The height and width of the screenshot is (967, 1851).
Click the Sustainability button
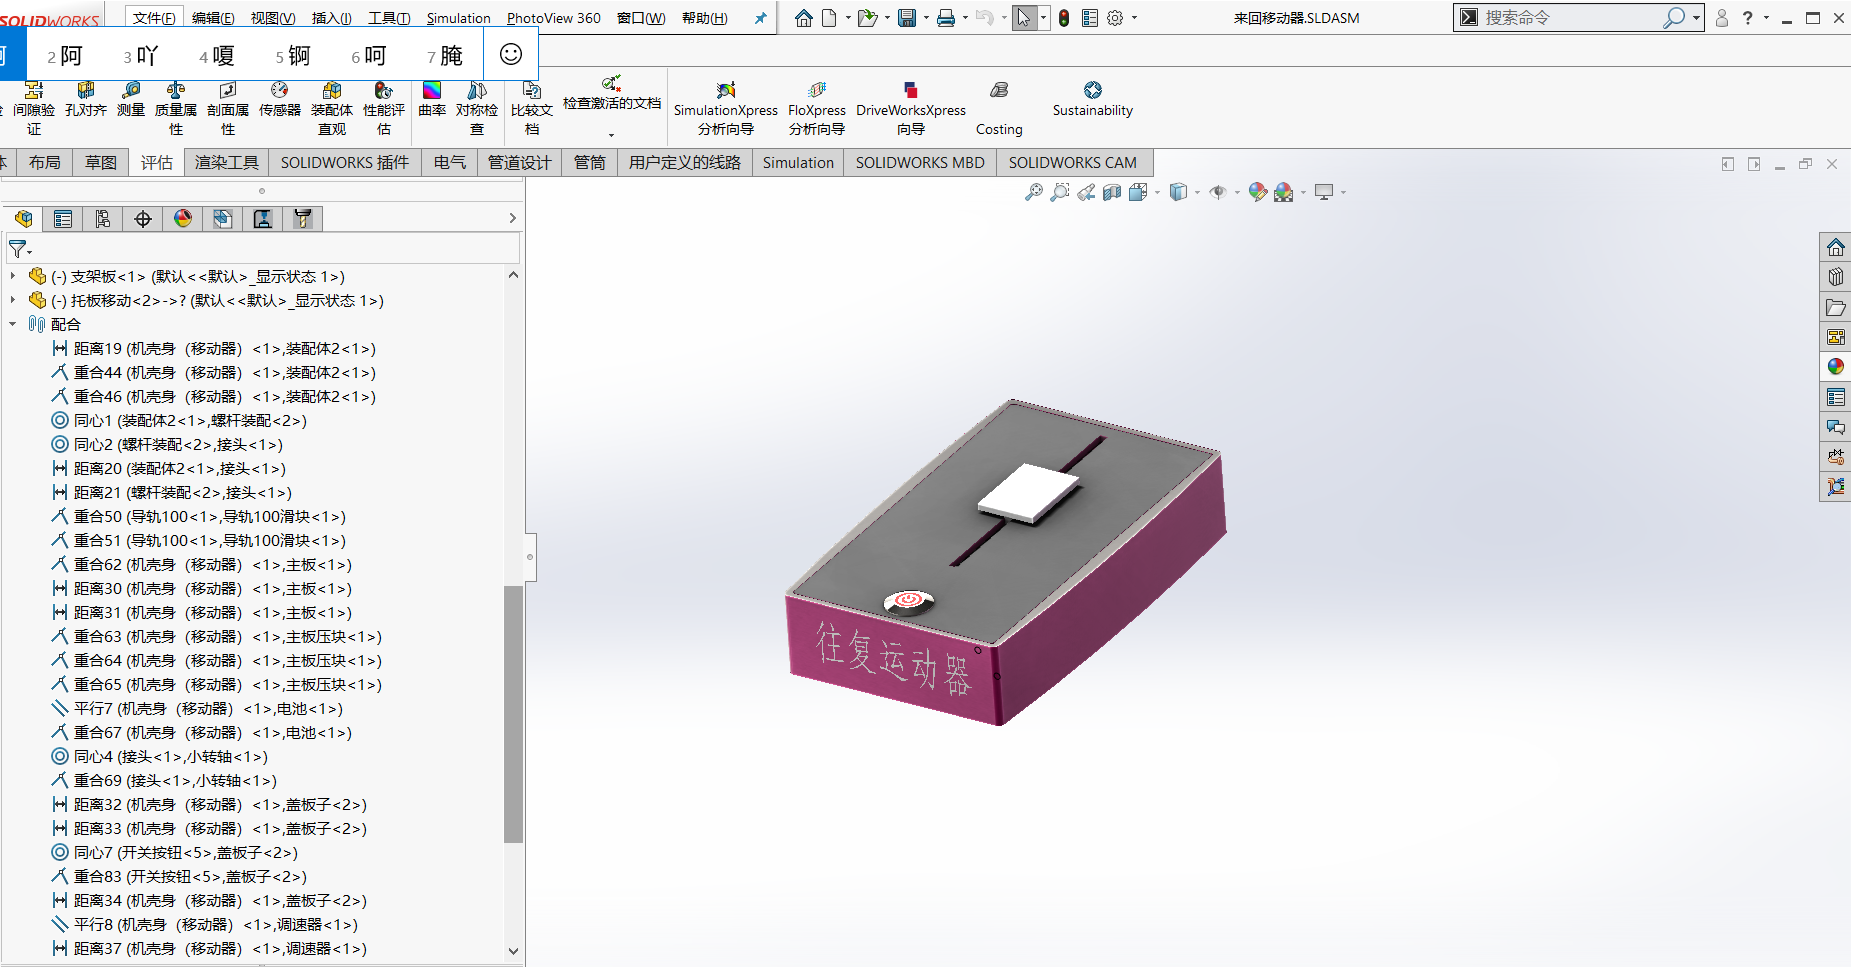1093,100
